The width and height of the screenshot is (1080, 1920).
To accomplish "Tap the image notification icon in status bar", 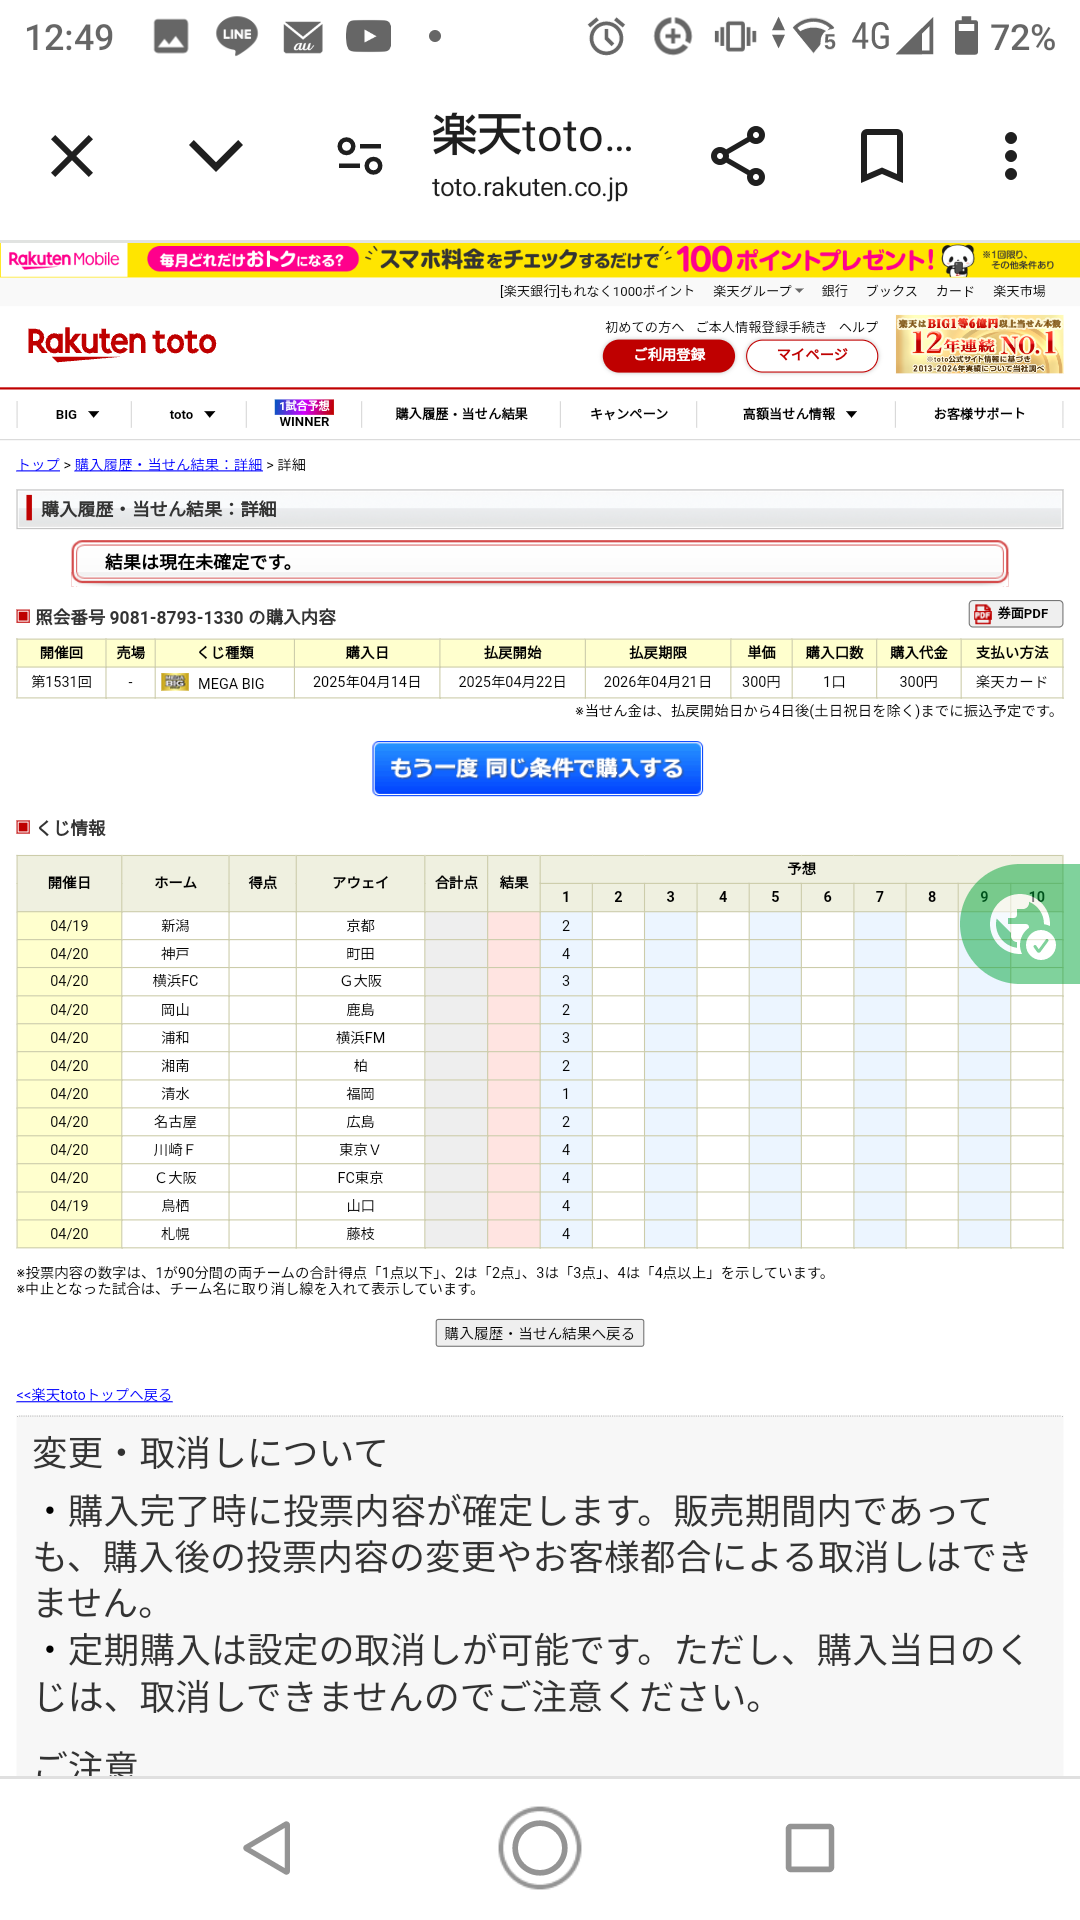I will (x=171, y=37).
